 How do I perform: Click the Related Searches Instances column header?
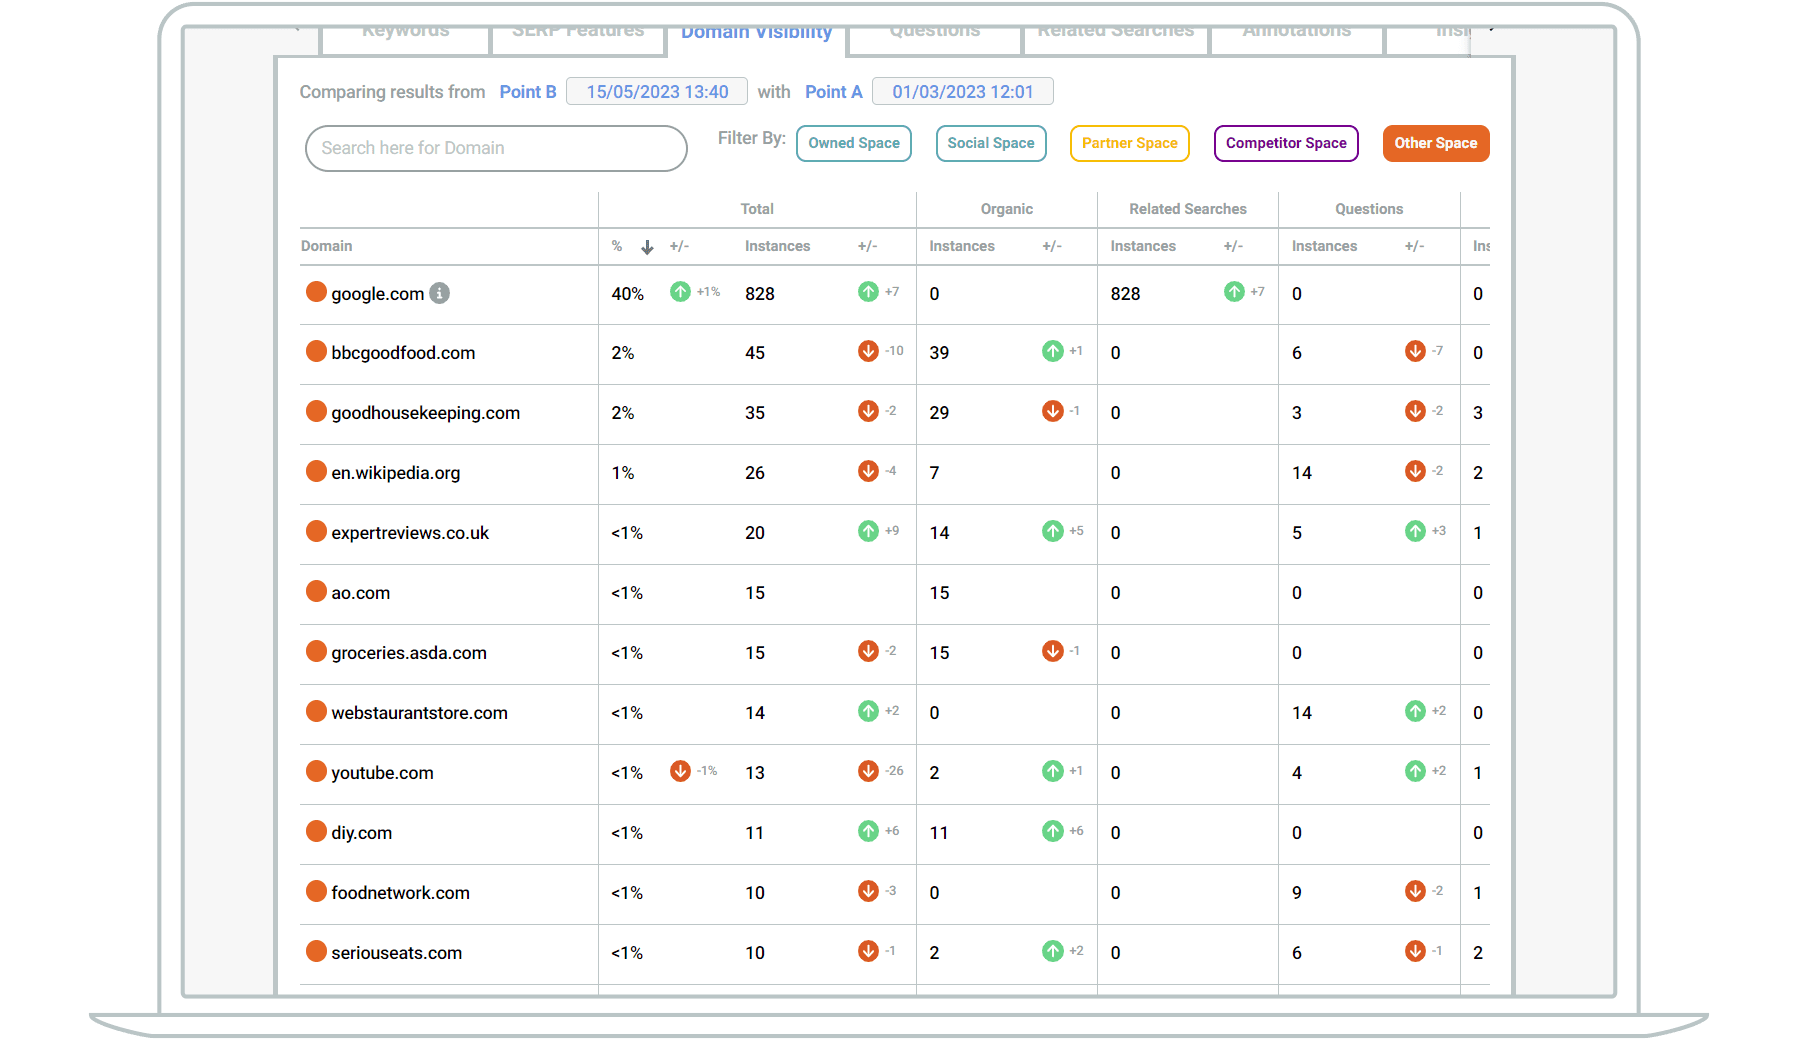(x=1143, y=246)
